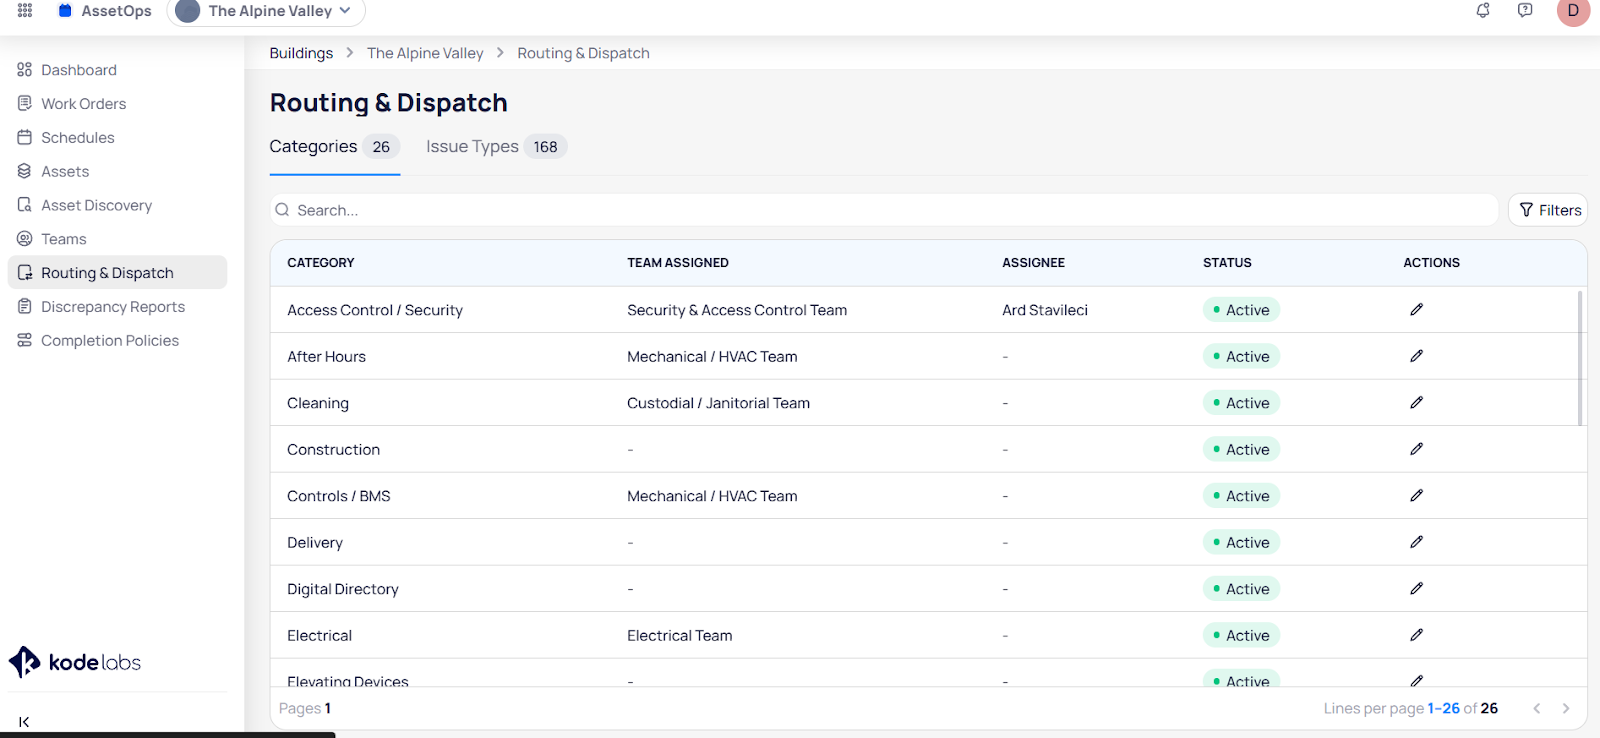Click The Alpine Valley breadcrumb link
Viewport: 1600px width, 738px height.
425,53
